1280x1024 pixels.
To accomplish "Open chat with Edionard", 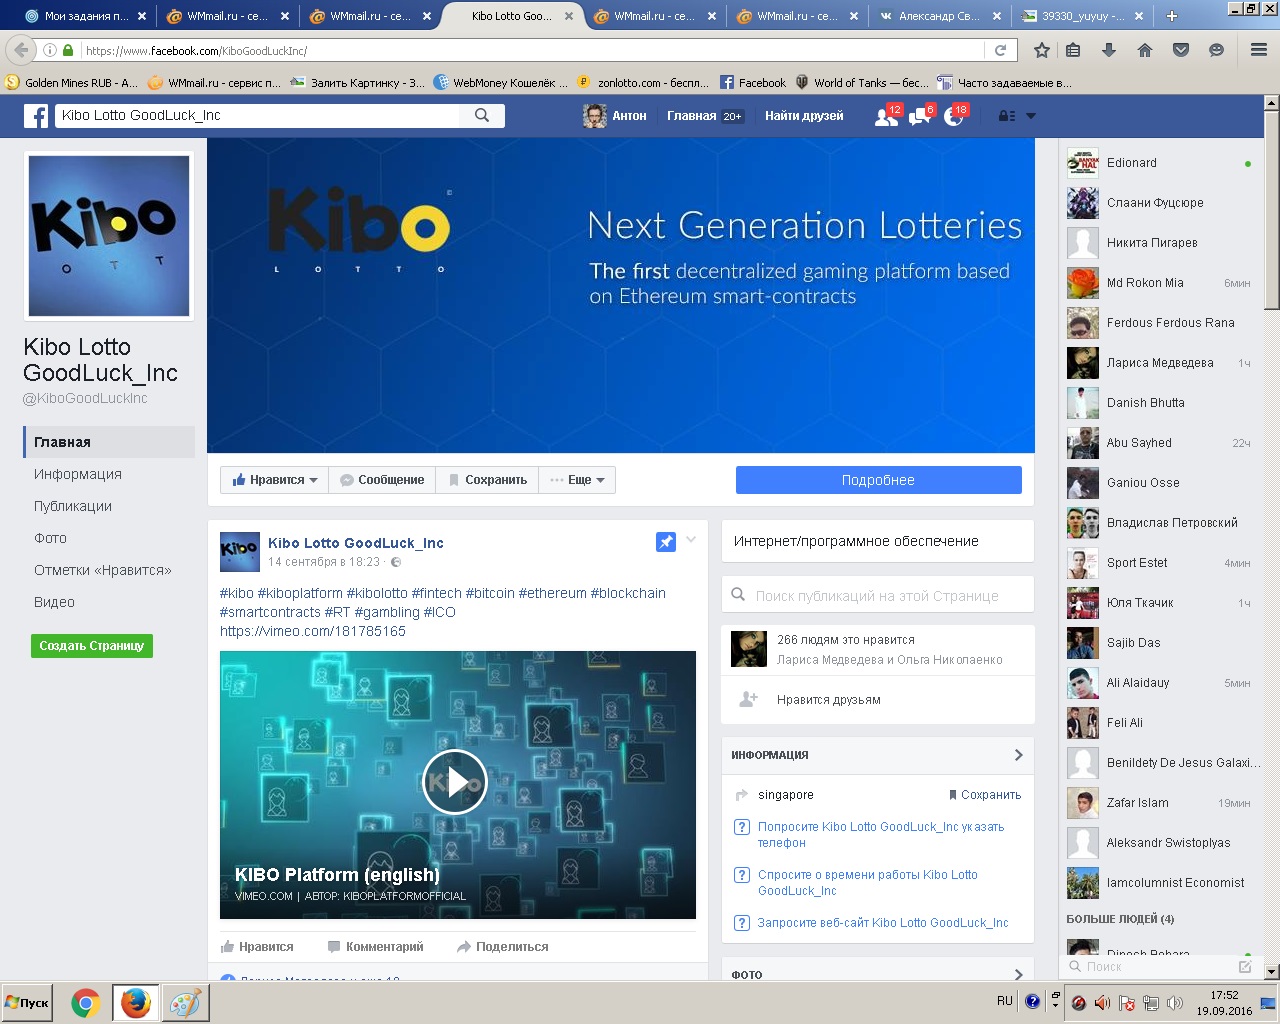I will click(1160, 163).
